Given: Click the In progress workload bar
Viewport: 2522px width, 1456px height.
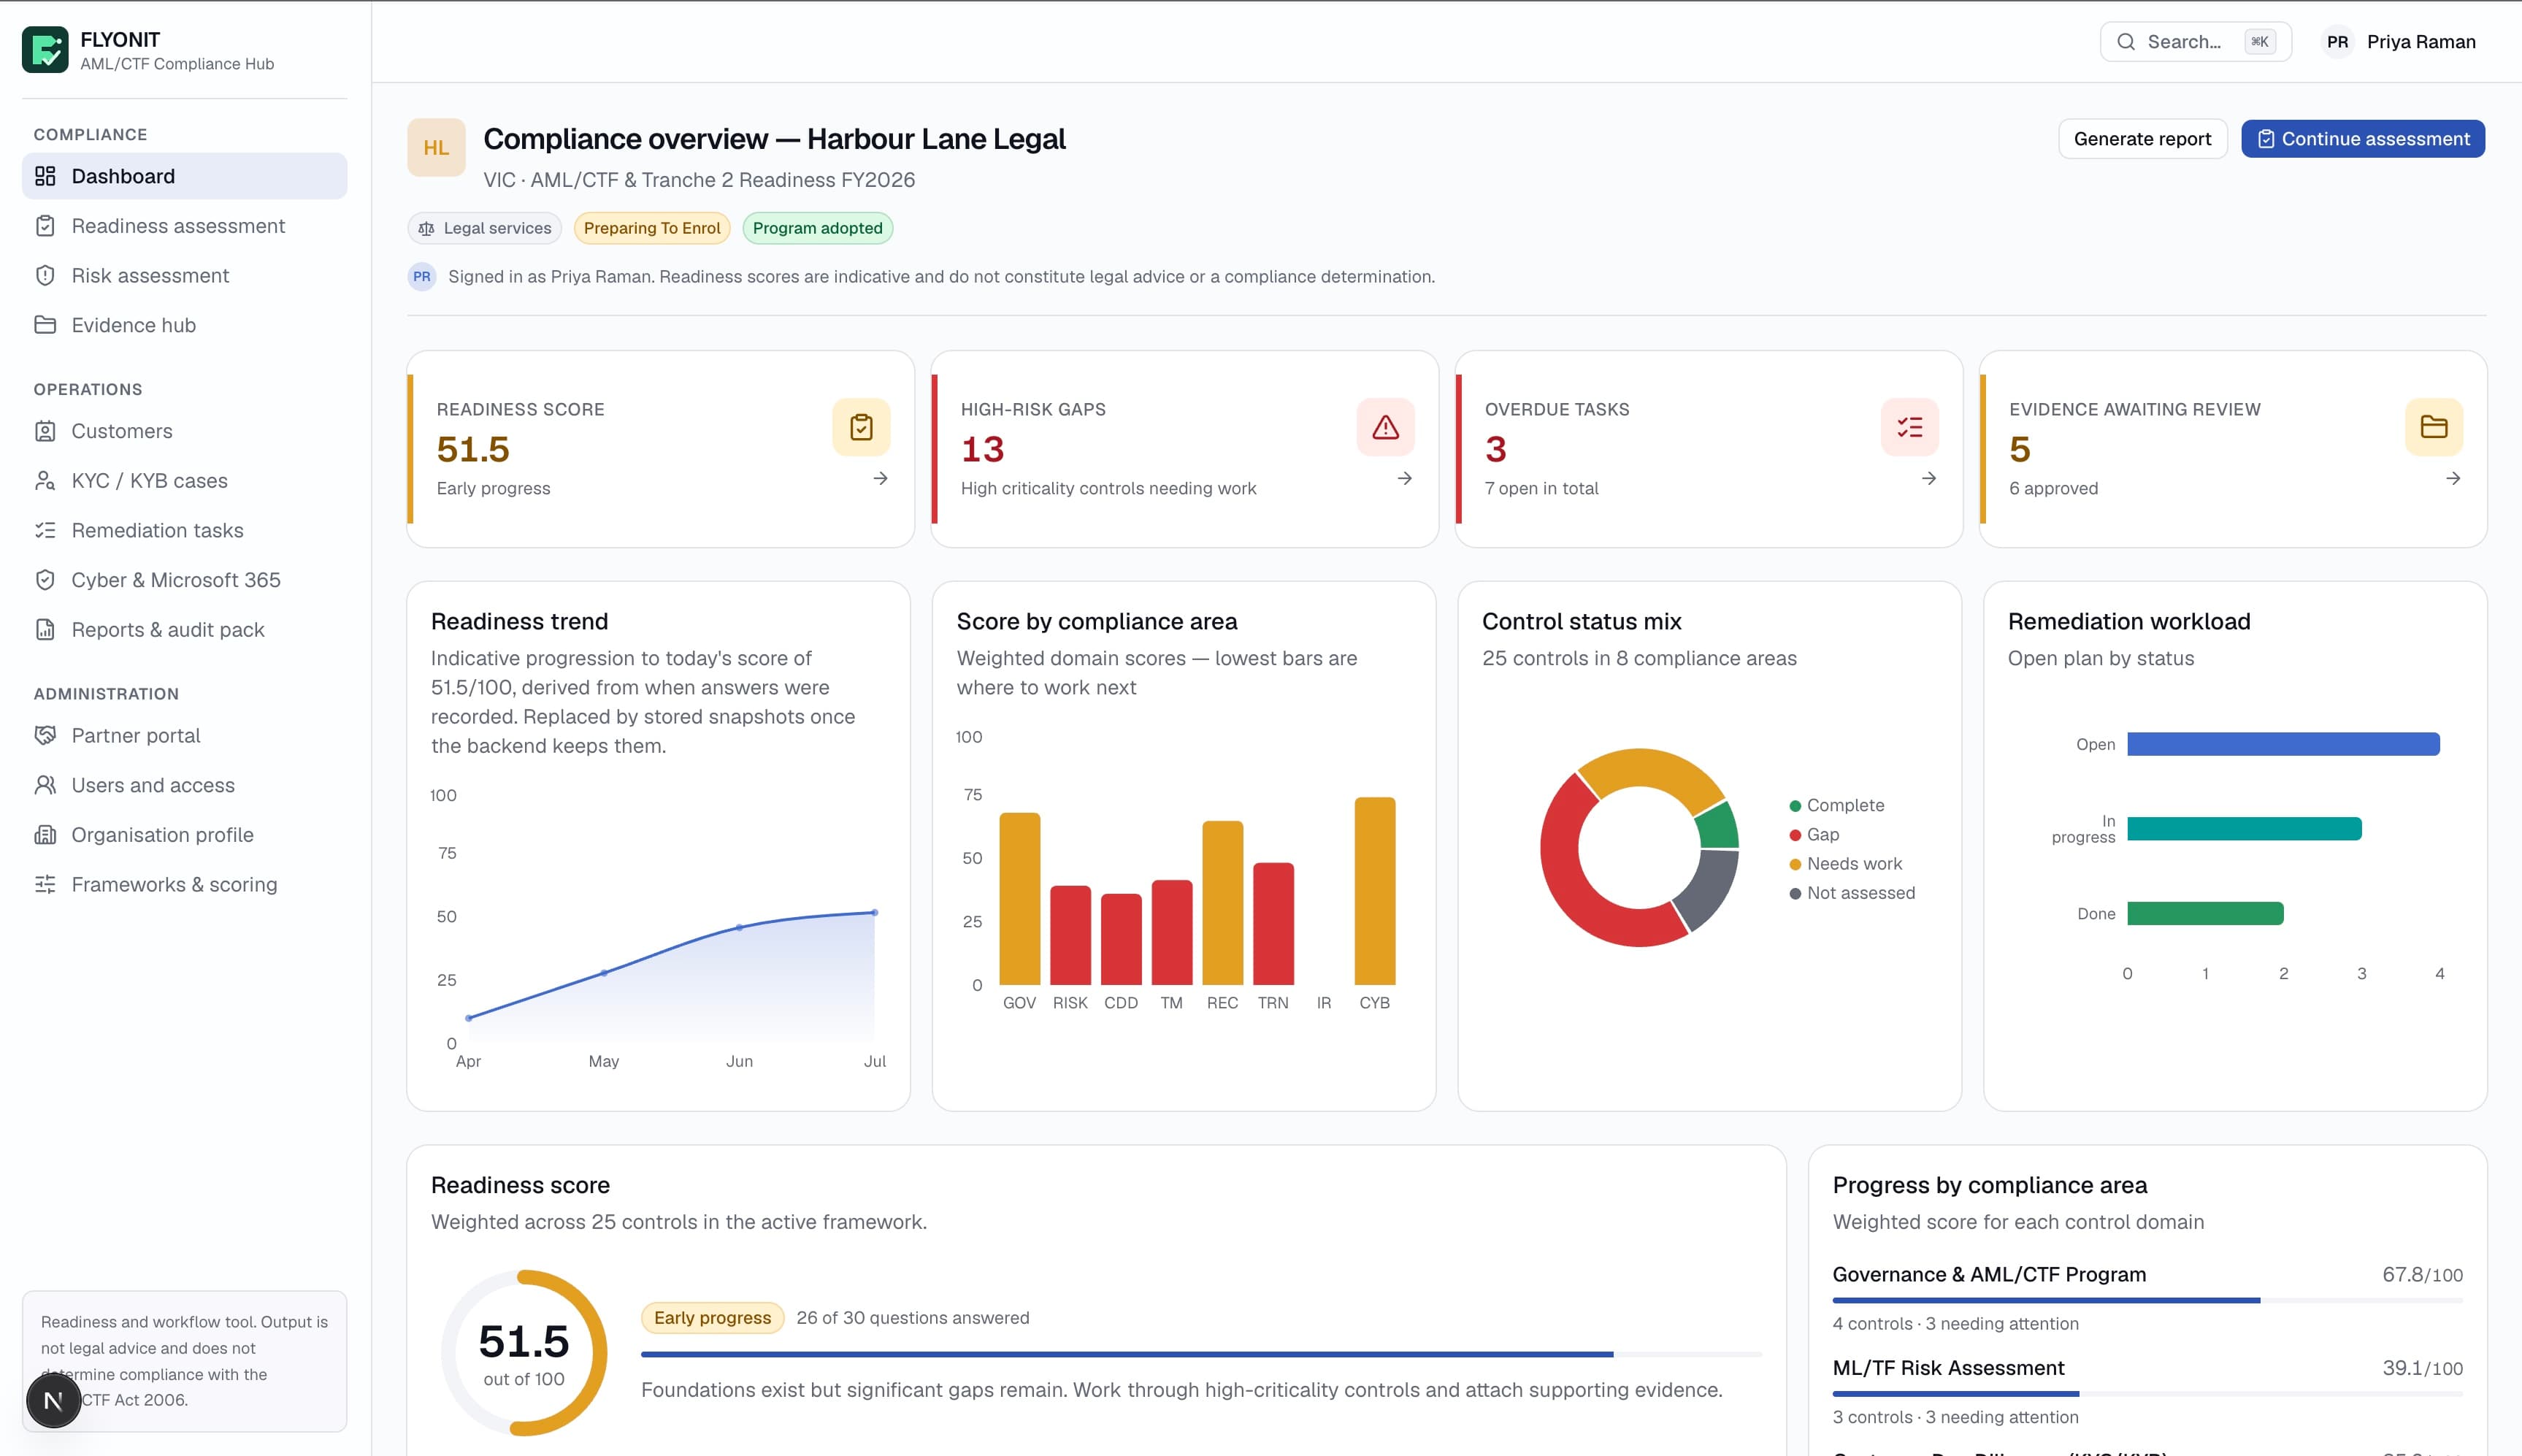Looking at the screenshot, I should coord(2244,829).
